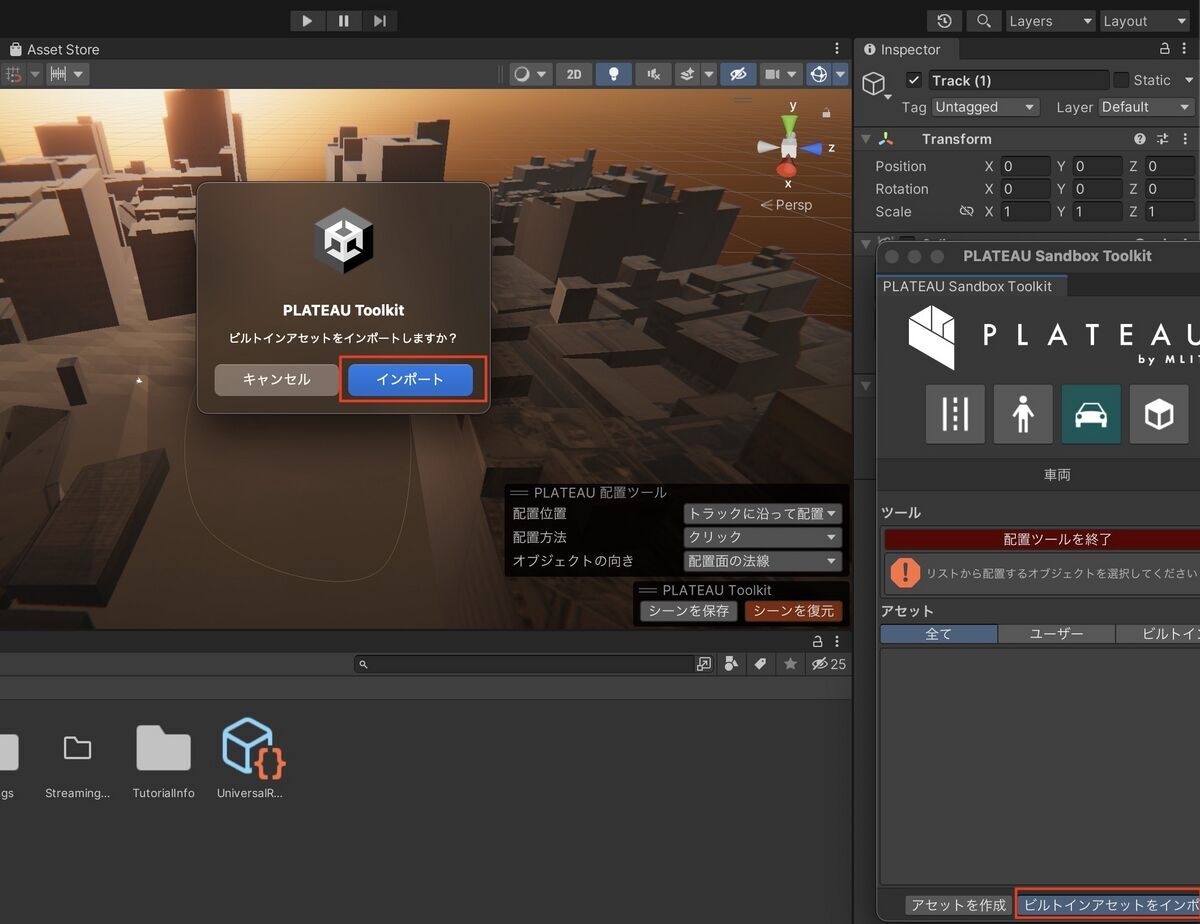1200x924 pixels.
Task: Click the Project panel search field
Action: tap(525, 664)
